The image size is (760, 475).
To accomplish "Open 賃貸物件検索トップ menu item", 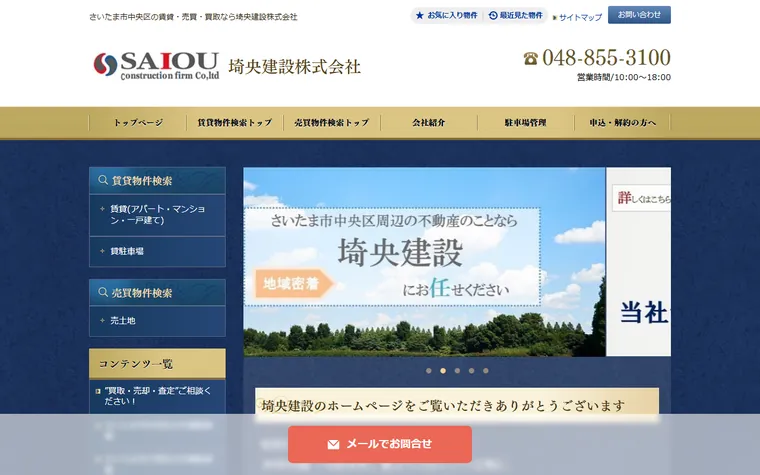I will (235, 123).
